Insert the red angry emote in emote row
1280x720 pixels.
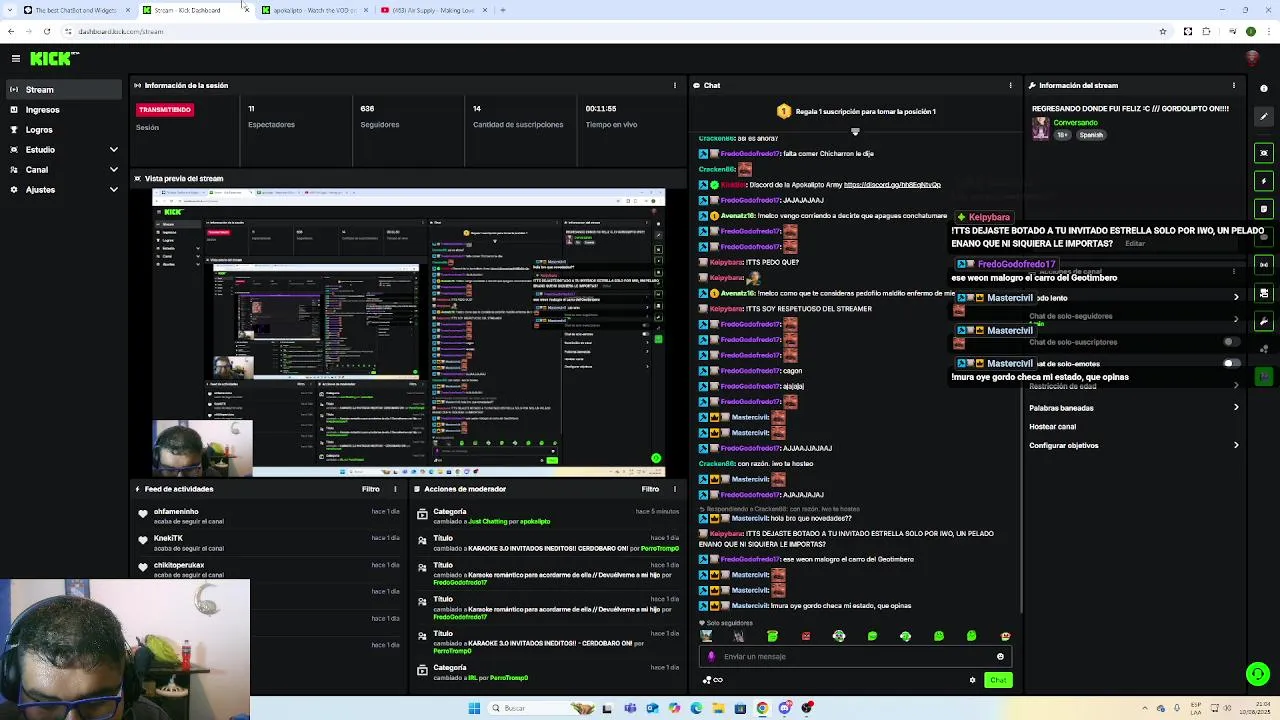[x=806, y=636]
